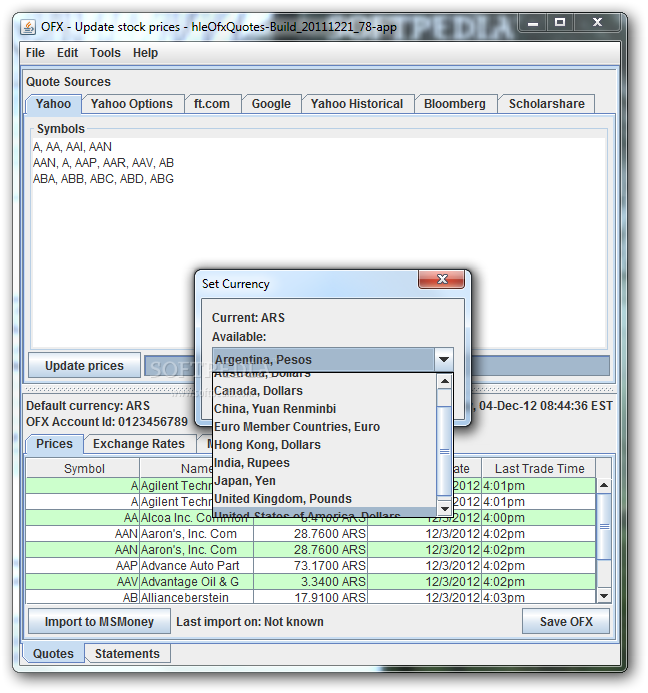Select the Advance Auto Part row name

pyautogui.click(x=197, y=566)
